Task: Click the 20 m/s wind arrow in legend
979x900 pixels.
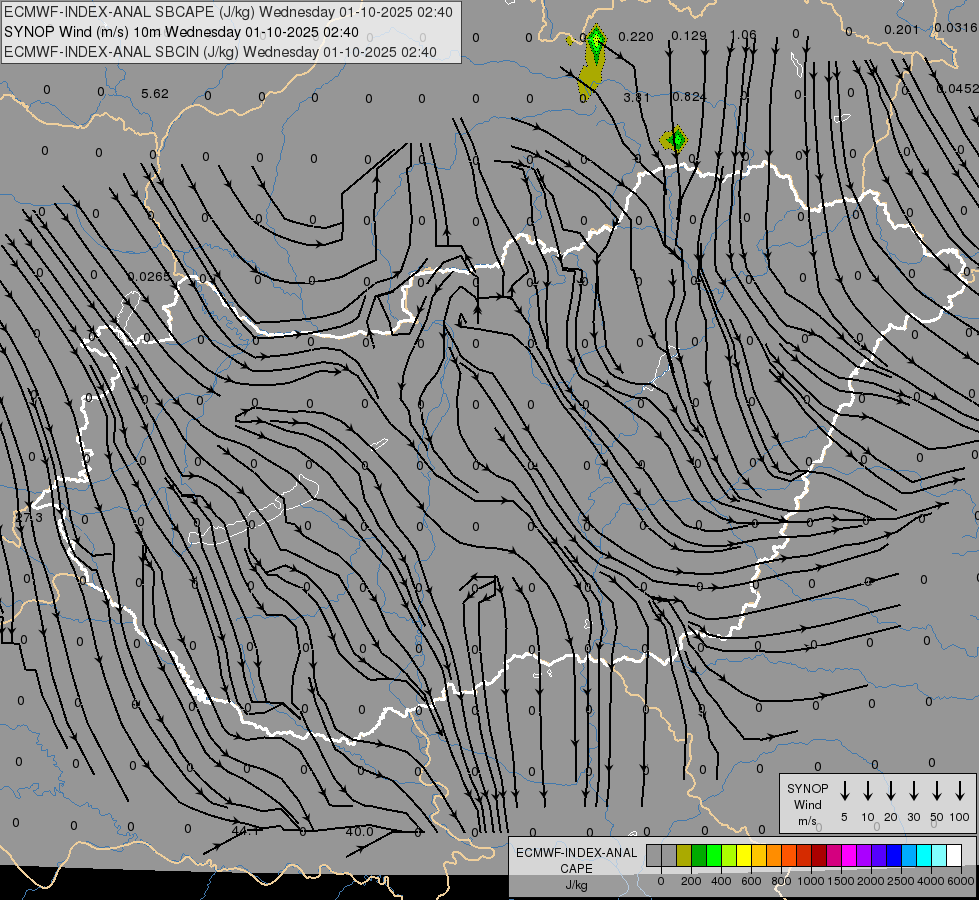Action: tap(890, 791)
